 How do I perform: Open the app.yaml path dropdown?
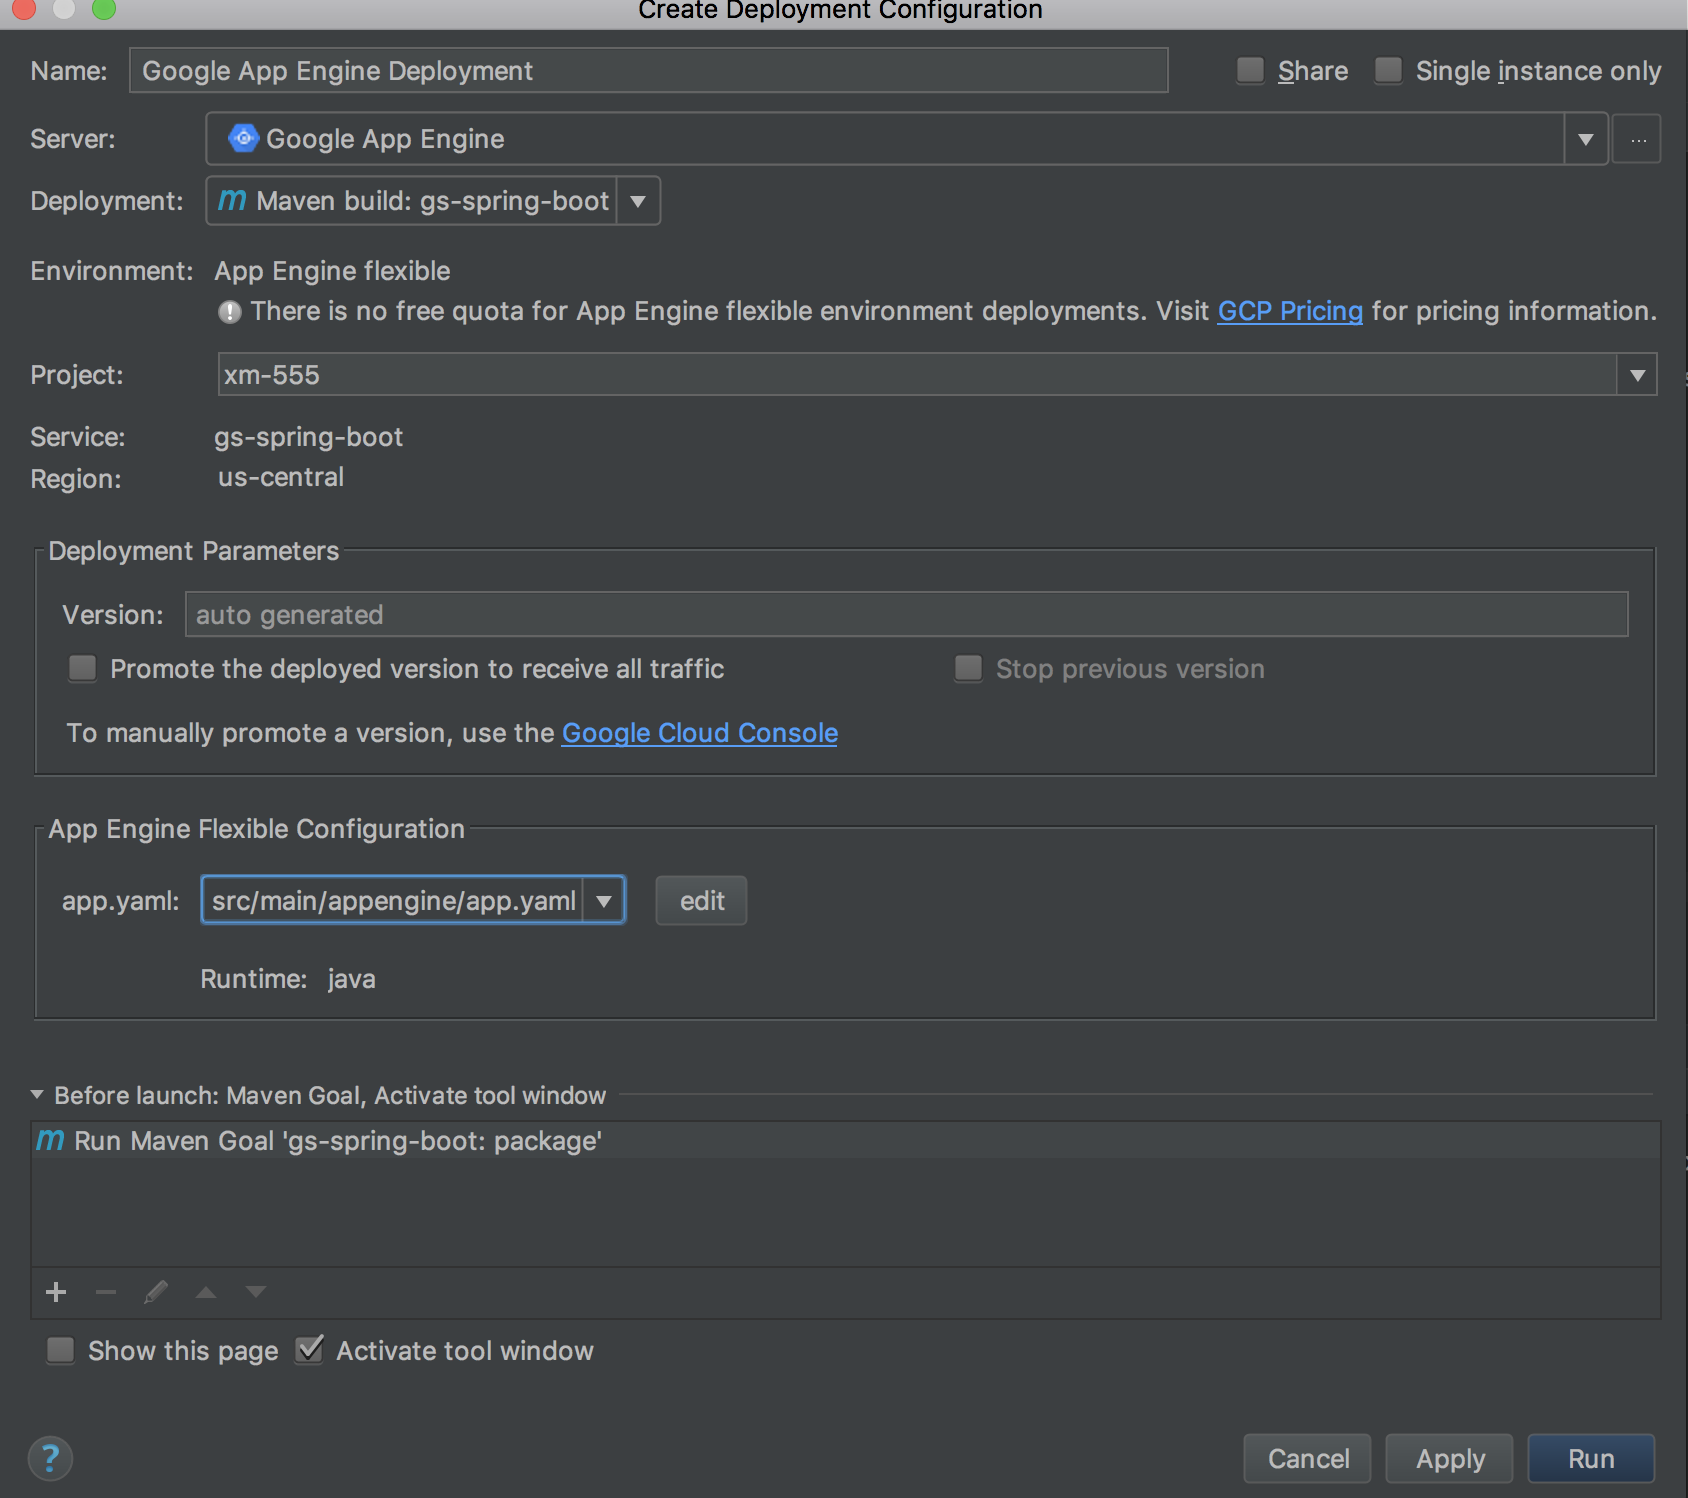[603, 900]
